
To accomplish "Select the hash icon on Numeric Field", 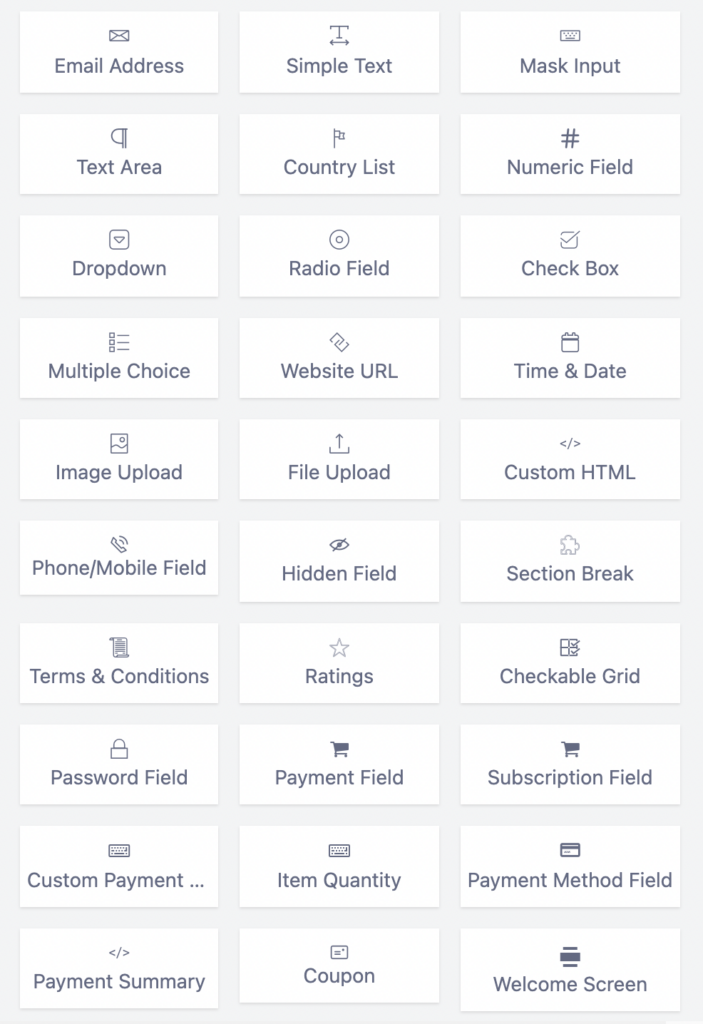I will [569, 137].
